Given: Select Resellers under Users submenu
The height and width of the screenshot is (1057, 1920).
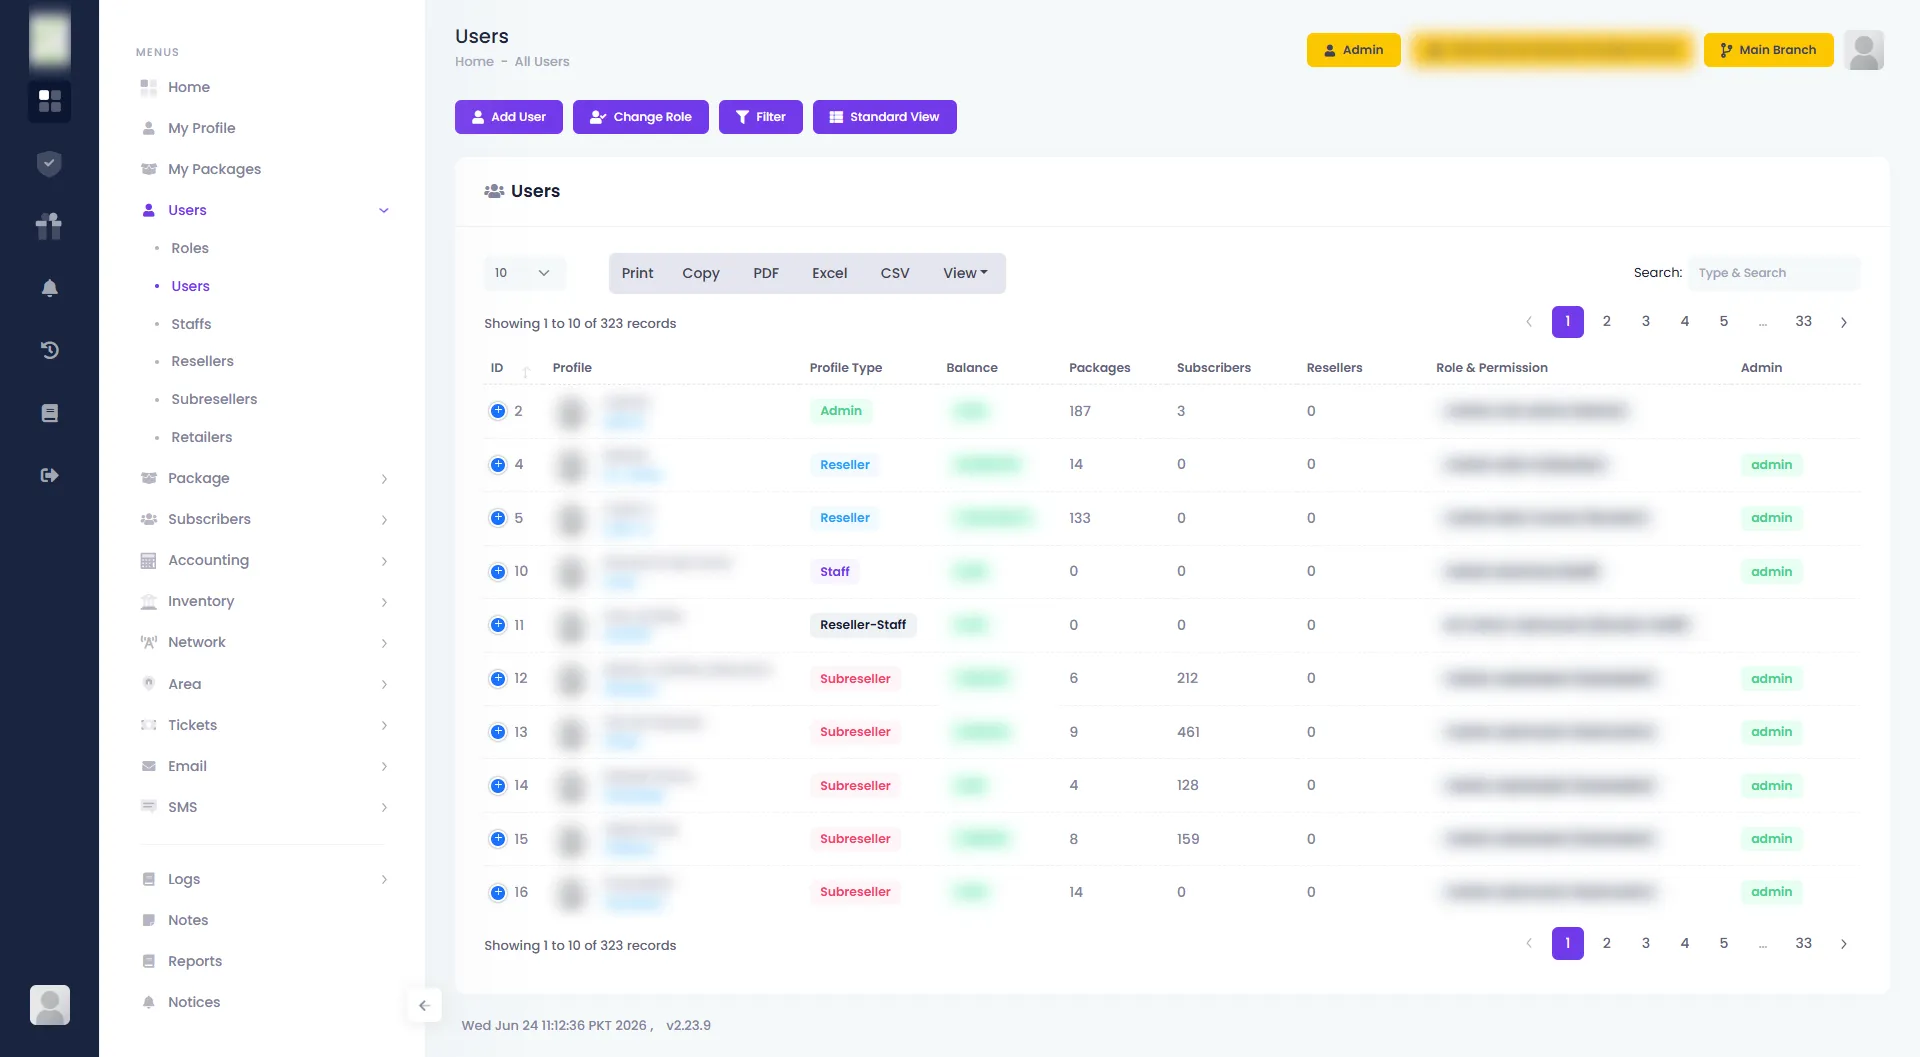Looking at the screenshot, I should point(202,361).
